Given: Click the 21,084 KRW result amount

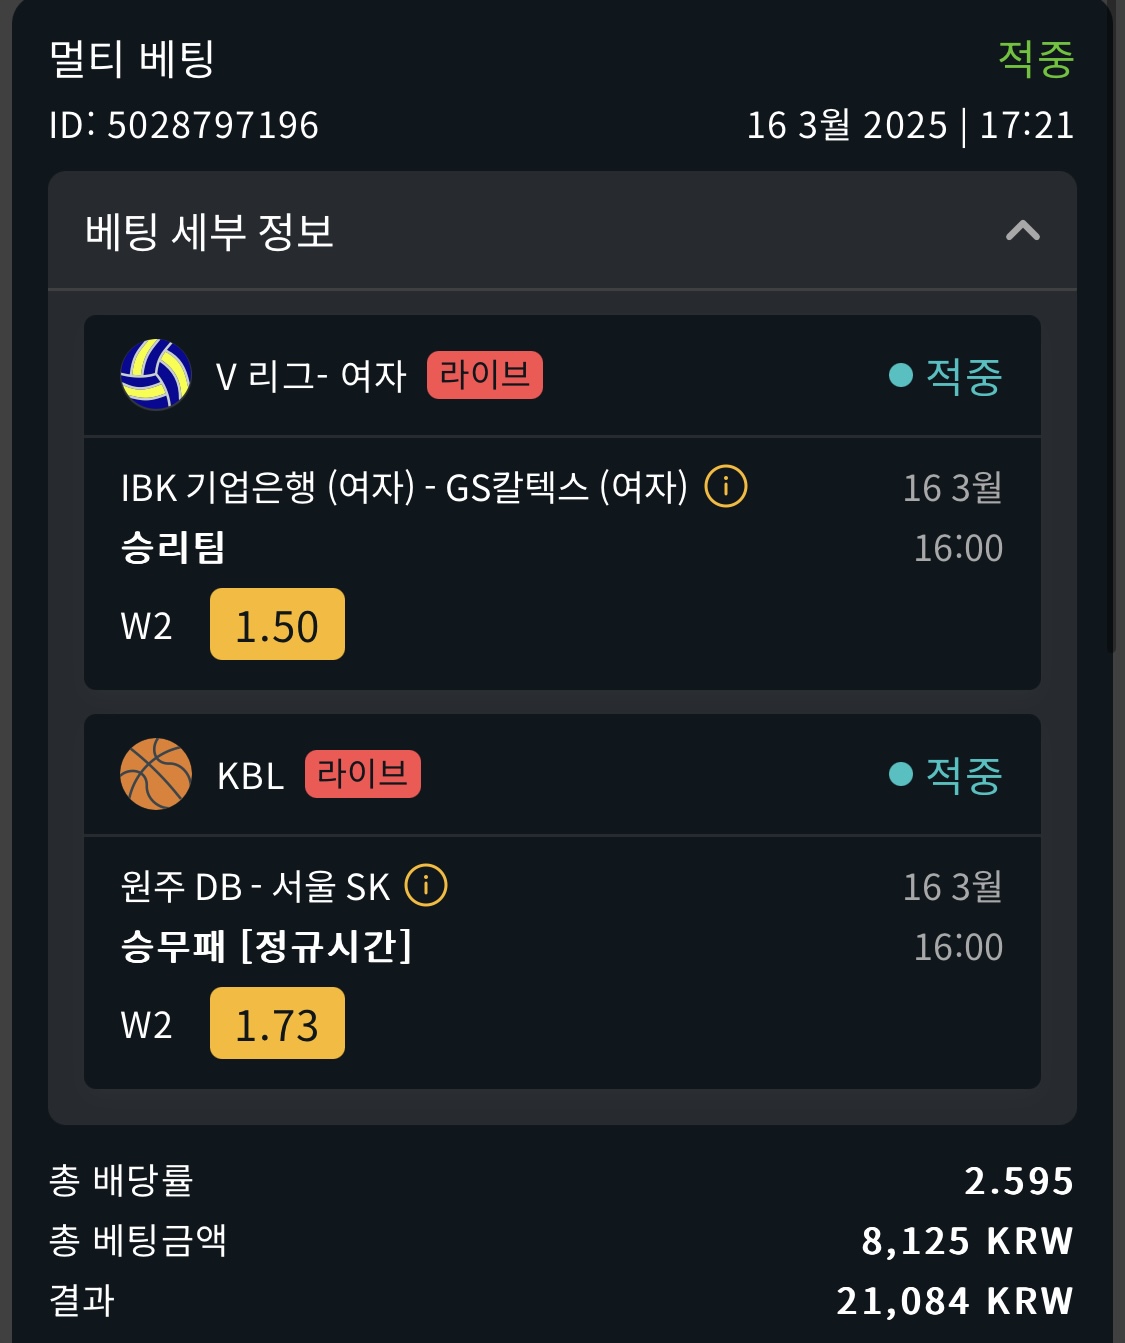Looking at the screenshot, I should (954, 1301).
